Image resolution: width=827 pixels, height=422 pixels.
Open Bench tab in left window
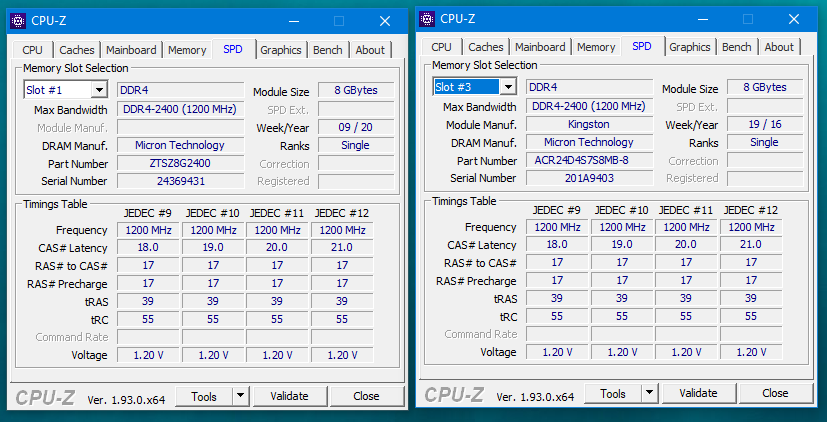pos(328,50)
